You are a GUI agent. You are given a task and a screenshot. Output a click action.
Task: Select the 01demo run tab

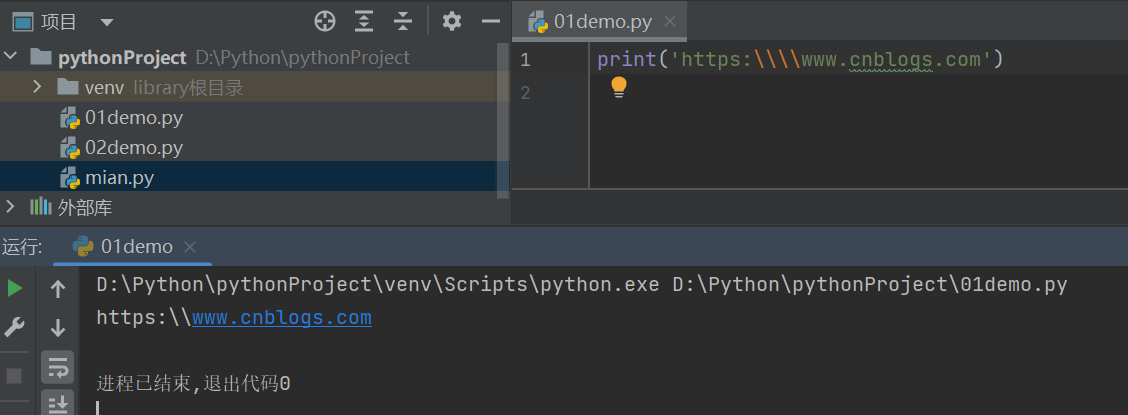tap(136, 246)
